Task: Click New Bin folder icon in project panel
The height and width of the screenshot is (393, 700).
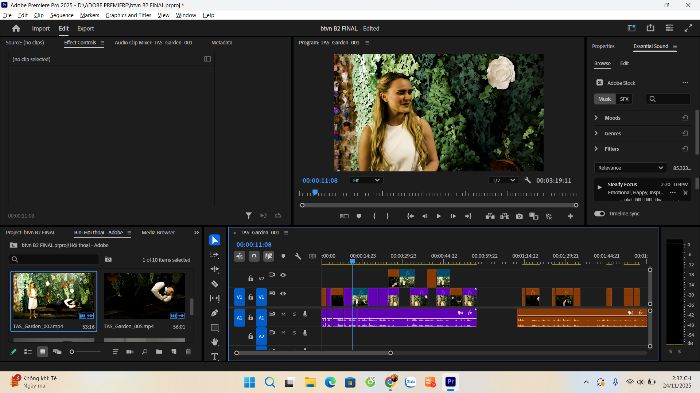Action: (159, 352)
